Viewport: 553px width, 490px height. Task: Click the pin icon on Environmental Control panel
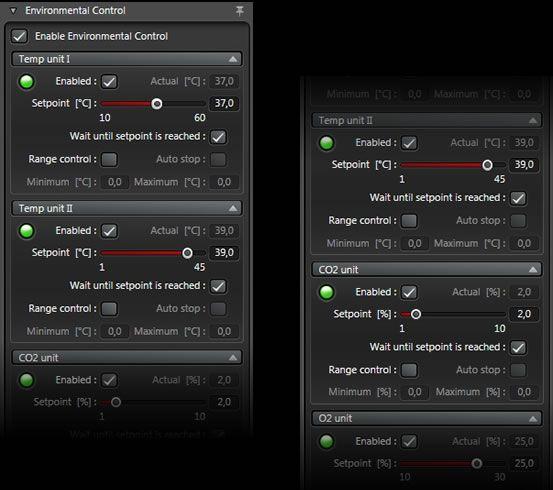[x=239, y=11]
